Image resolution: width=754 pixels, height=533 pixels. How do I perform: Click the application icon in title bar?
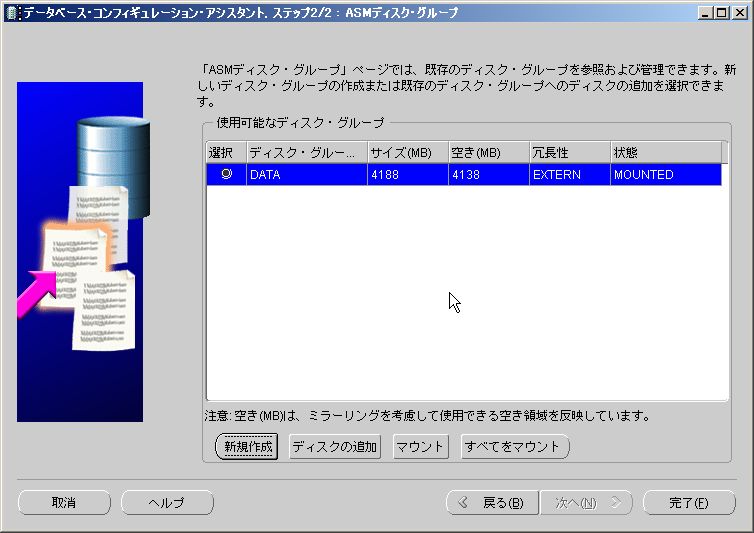point(12,13)
